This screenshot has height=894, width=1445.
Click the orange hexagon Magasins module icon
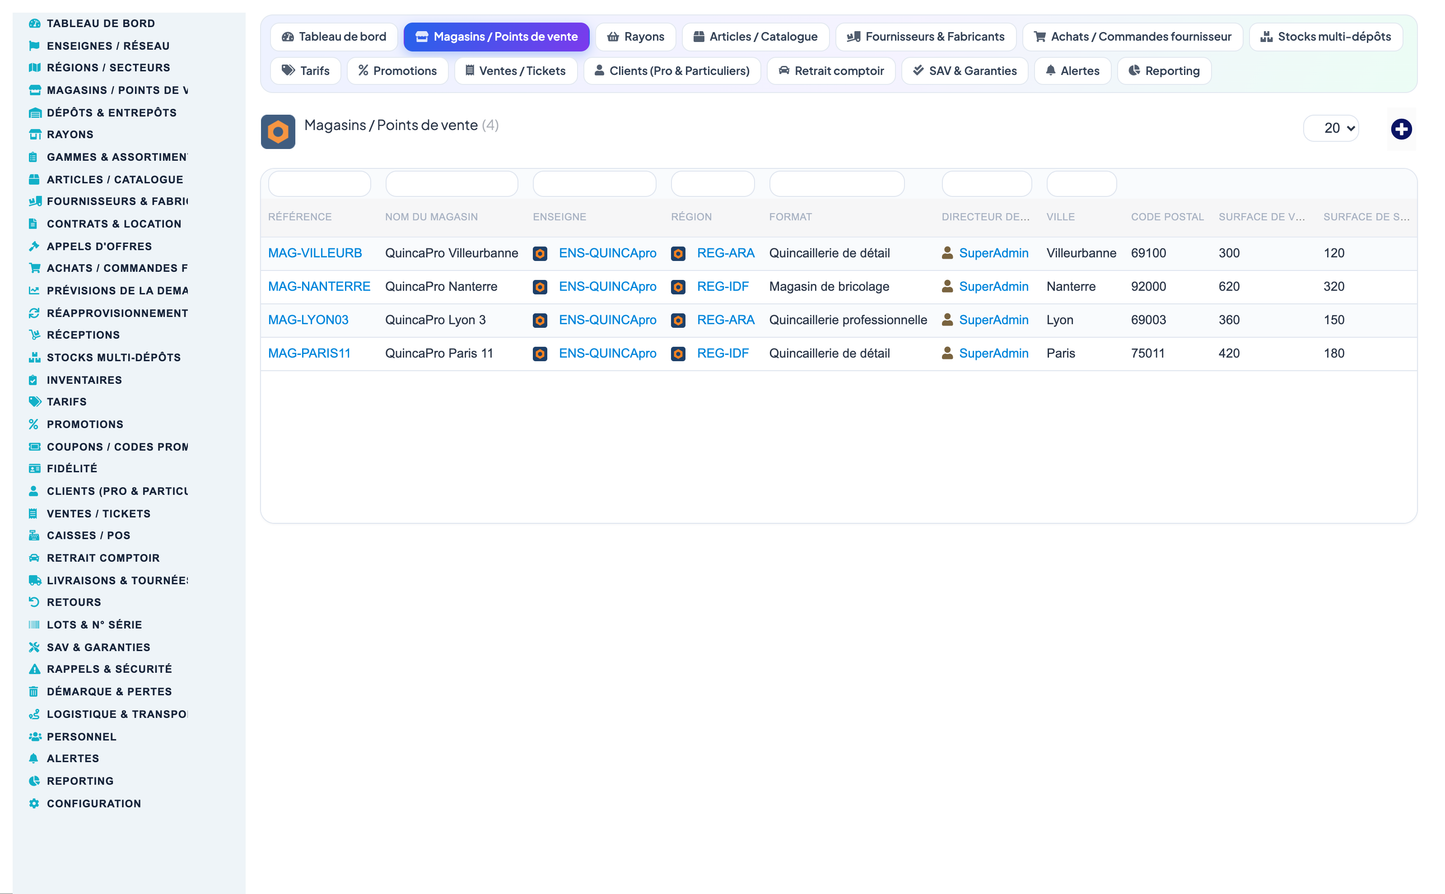(x=278, y=132)
